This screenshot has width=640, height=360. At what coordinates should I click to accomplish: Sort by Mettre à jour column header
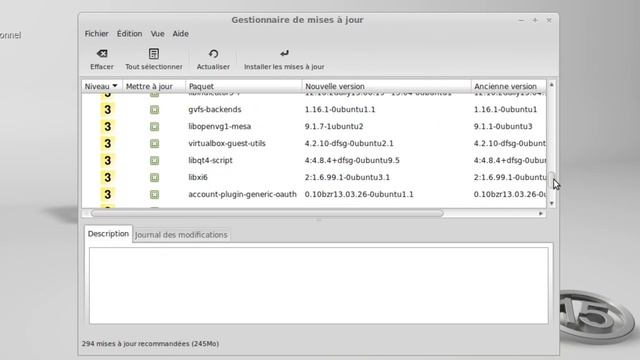coord(153,86)
